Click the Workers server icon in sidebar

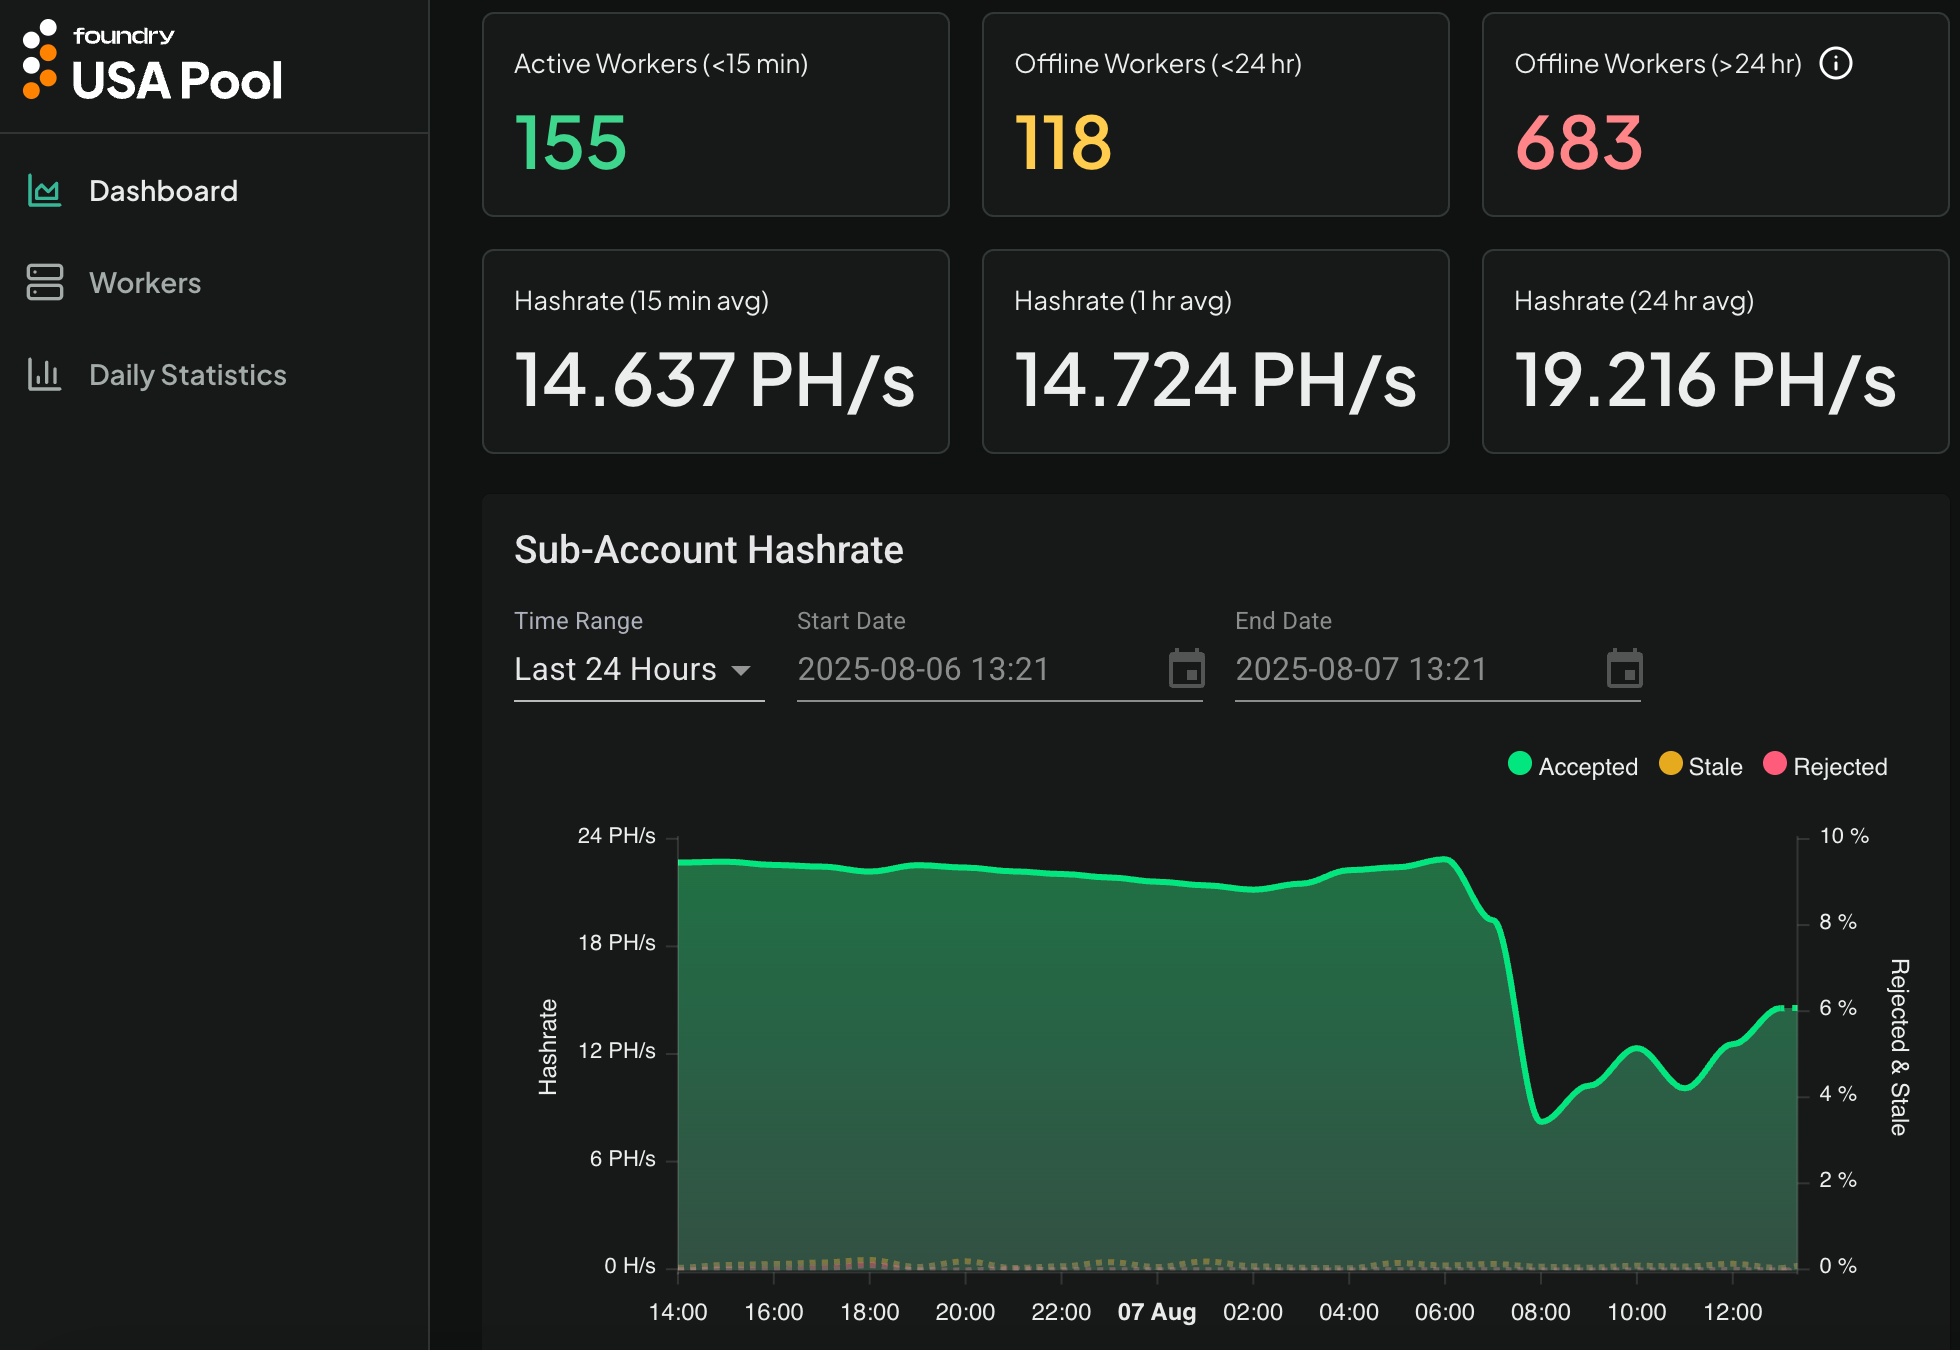tap(44, 283)
